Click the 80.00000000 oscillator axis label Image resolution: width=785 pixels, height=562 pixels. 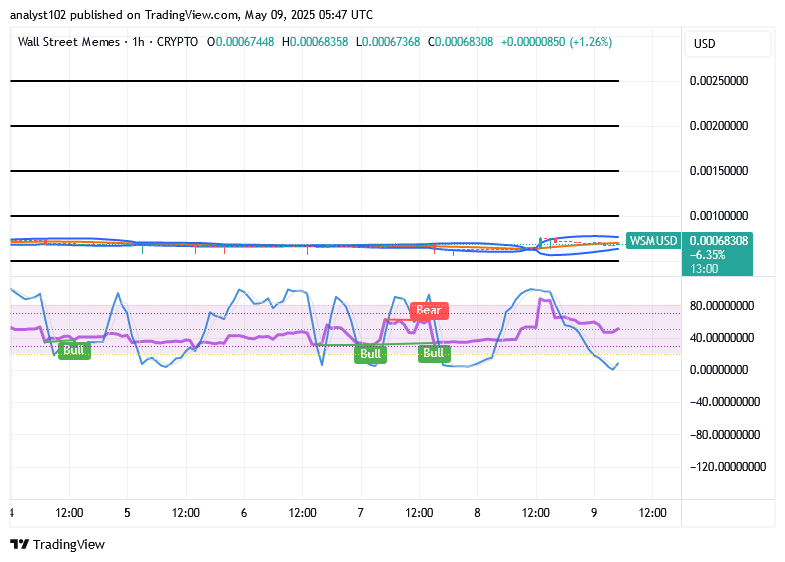[x=722, y=306]
